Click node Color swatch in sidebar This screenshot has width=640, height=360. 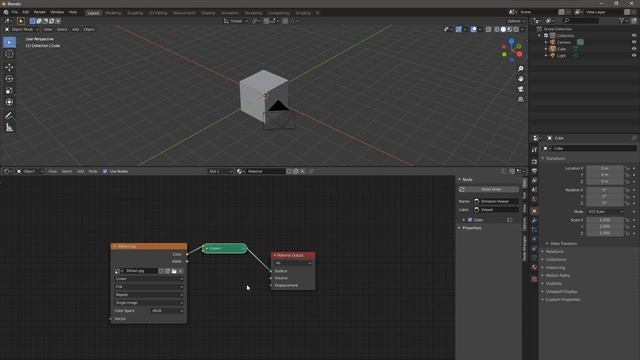click(470, 220)
